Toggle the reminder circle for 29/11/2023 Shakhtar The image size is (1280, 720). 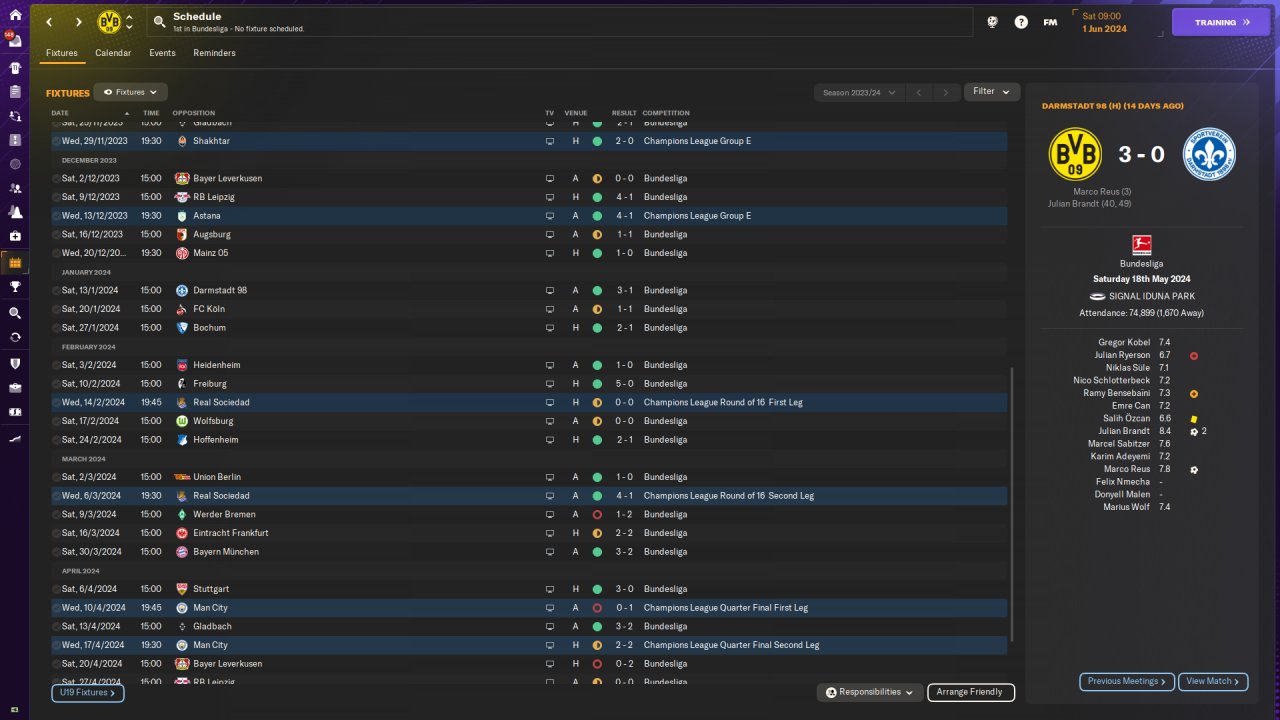pos(56,141)
